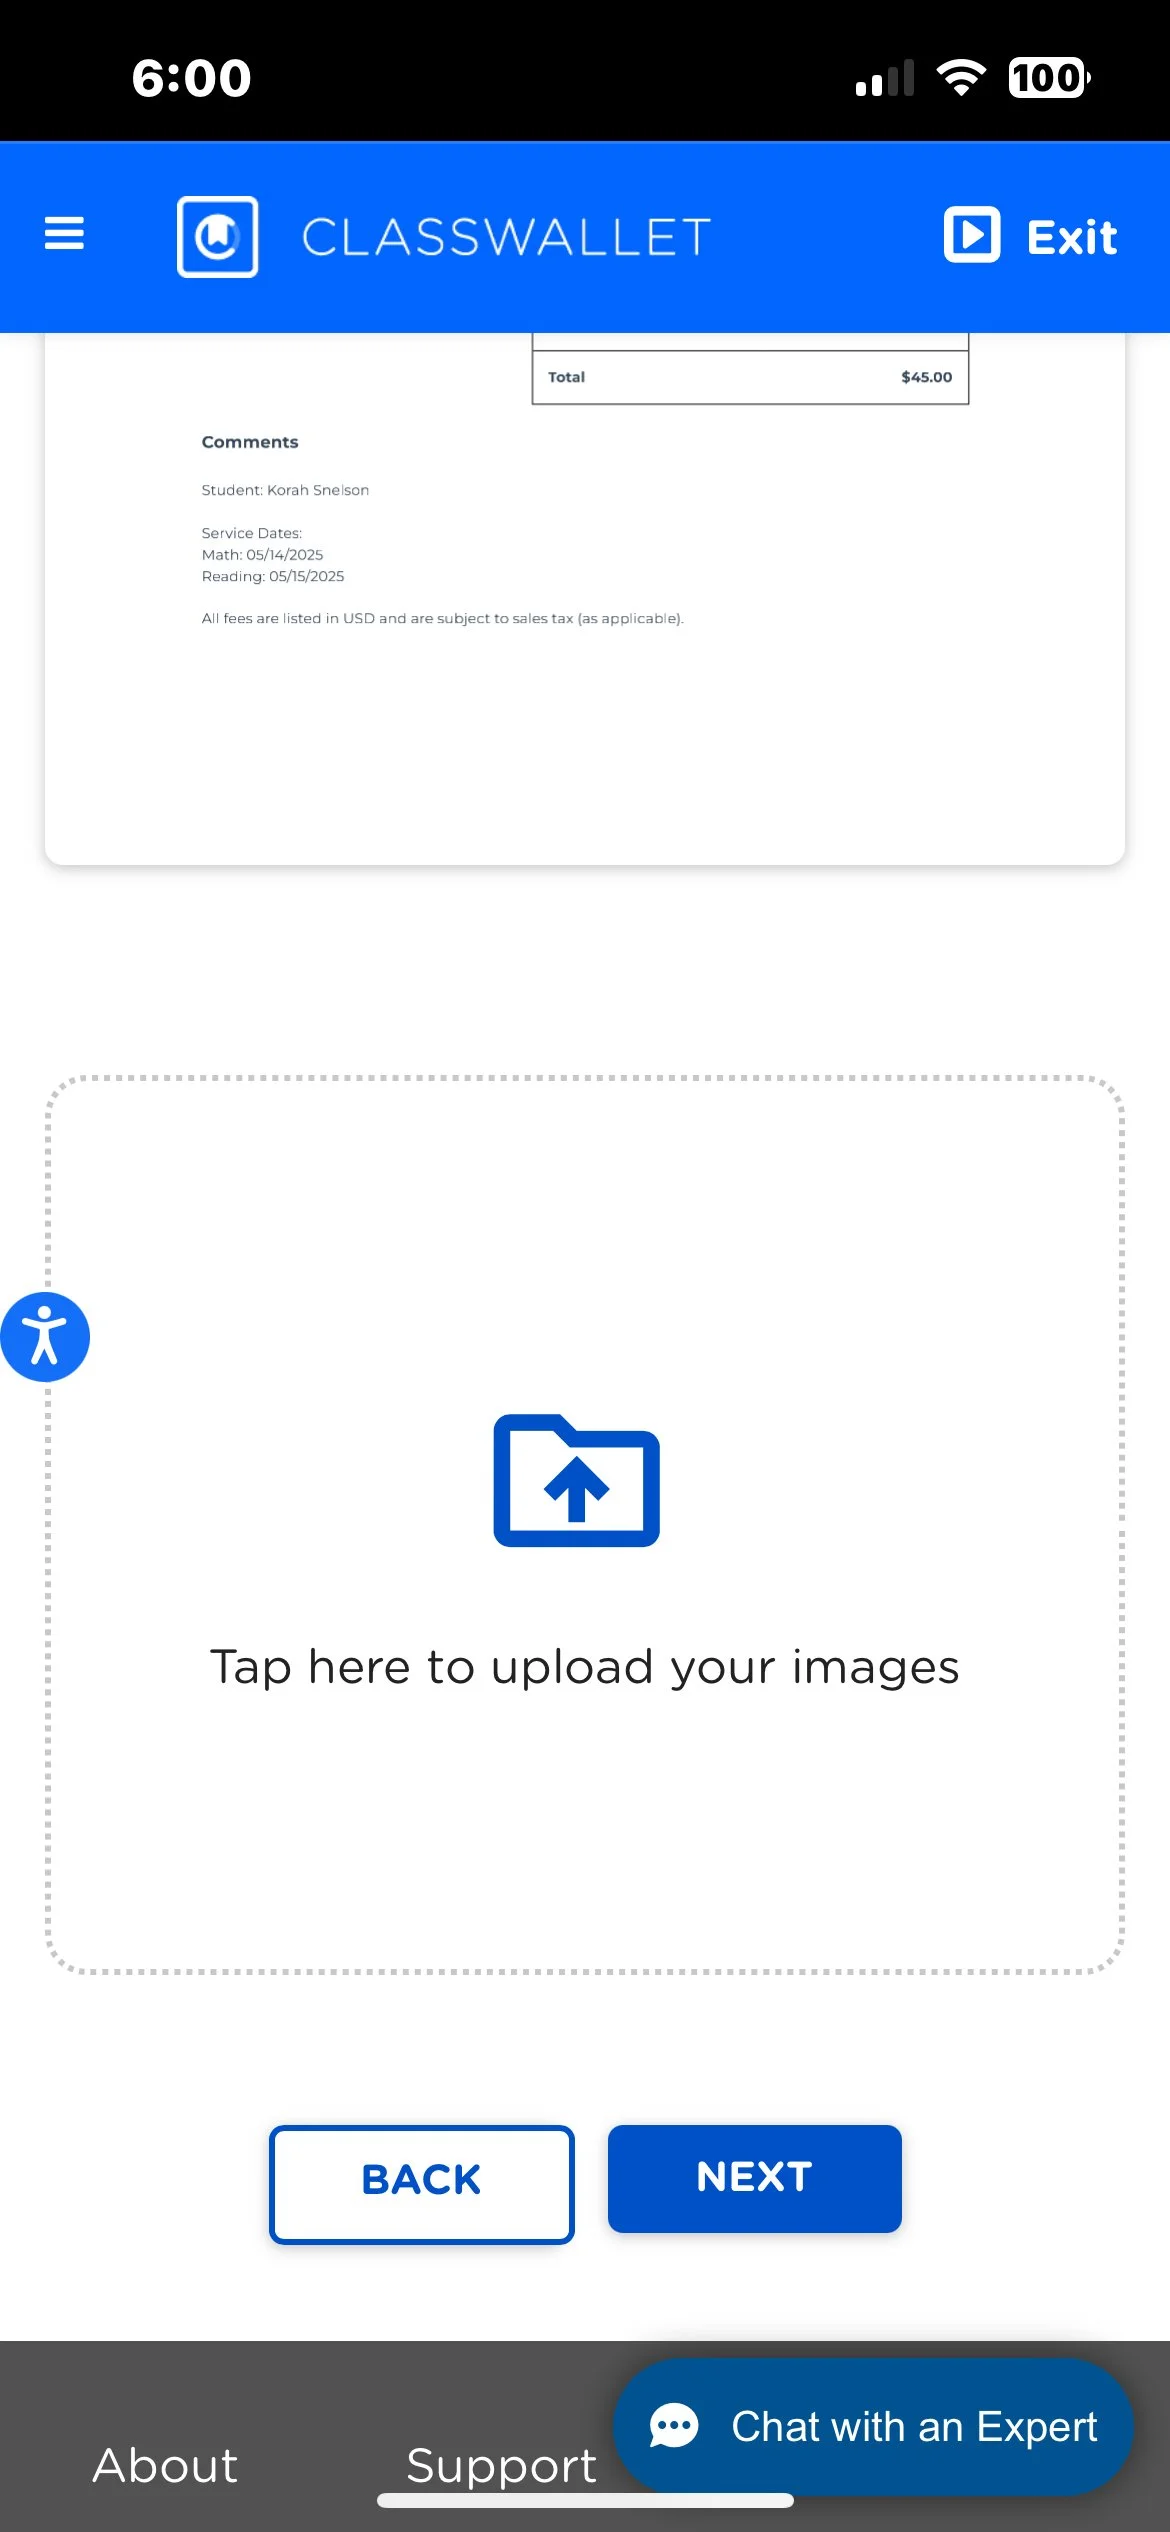Tap the ClassWallet logo icon
This screenshot has width=1170, height=2532.
pos(217,236)
